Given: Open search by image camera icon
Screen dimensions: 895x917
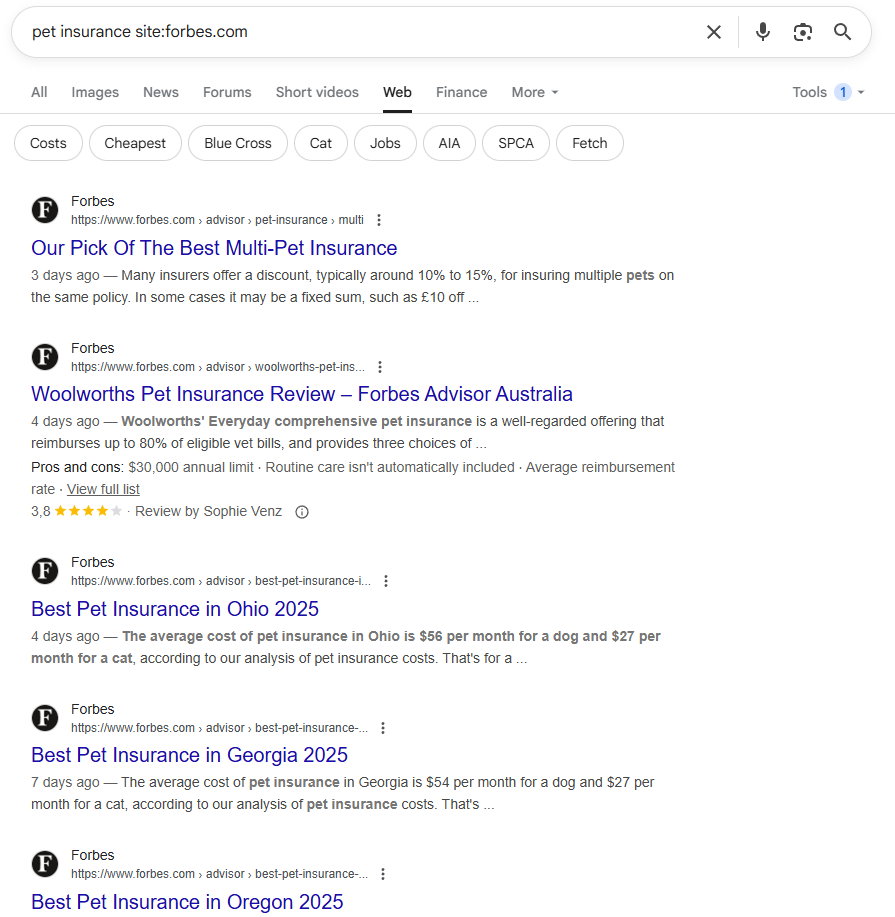Looking at the screenshot, I should [x=803, y=32].
